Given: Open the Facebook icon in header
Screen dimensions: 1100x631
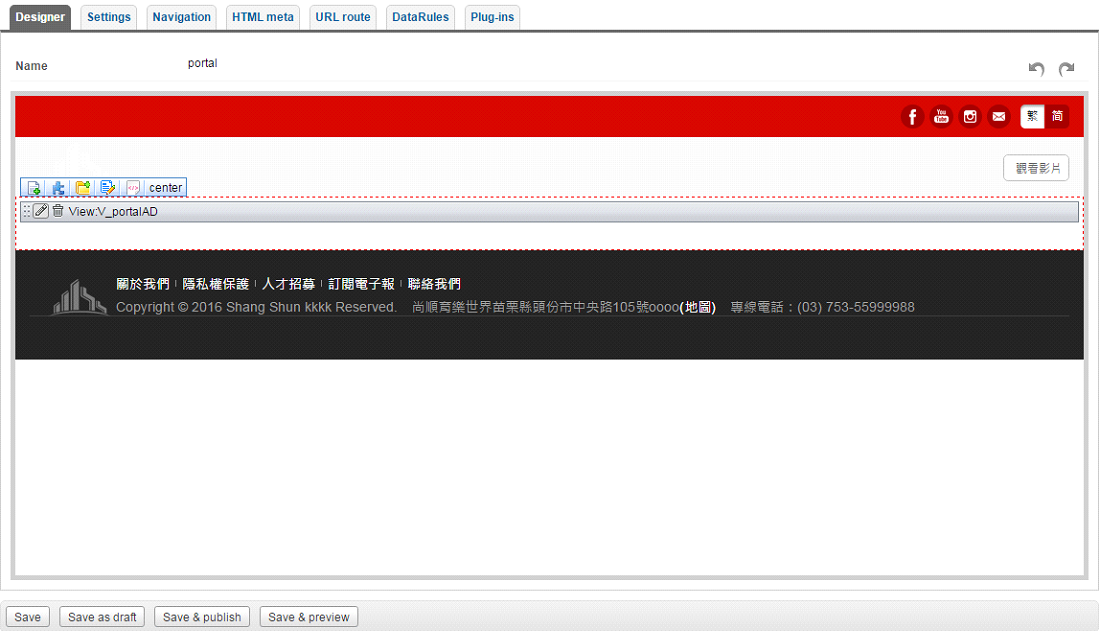Looking at the screenshot, I should [x=912, y=117].
